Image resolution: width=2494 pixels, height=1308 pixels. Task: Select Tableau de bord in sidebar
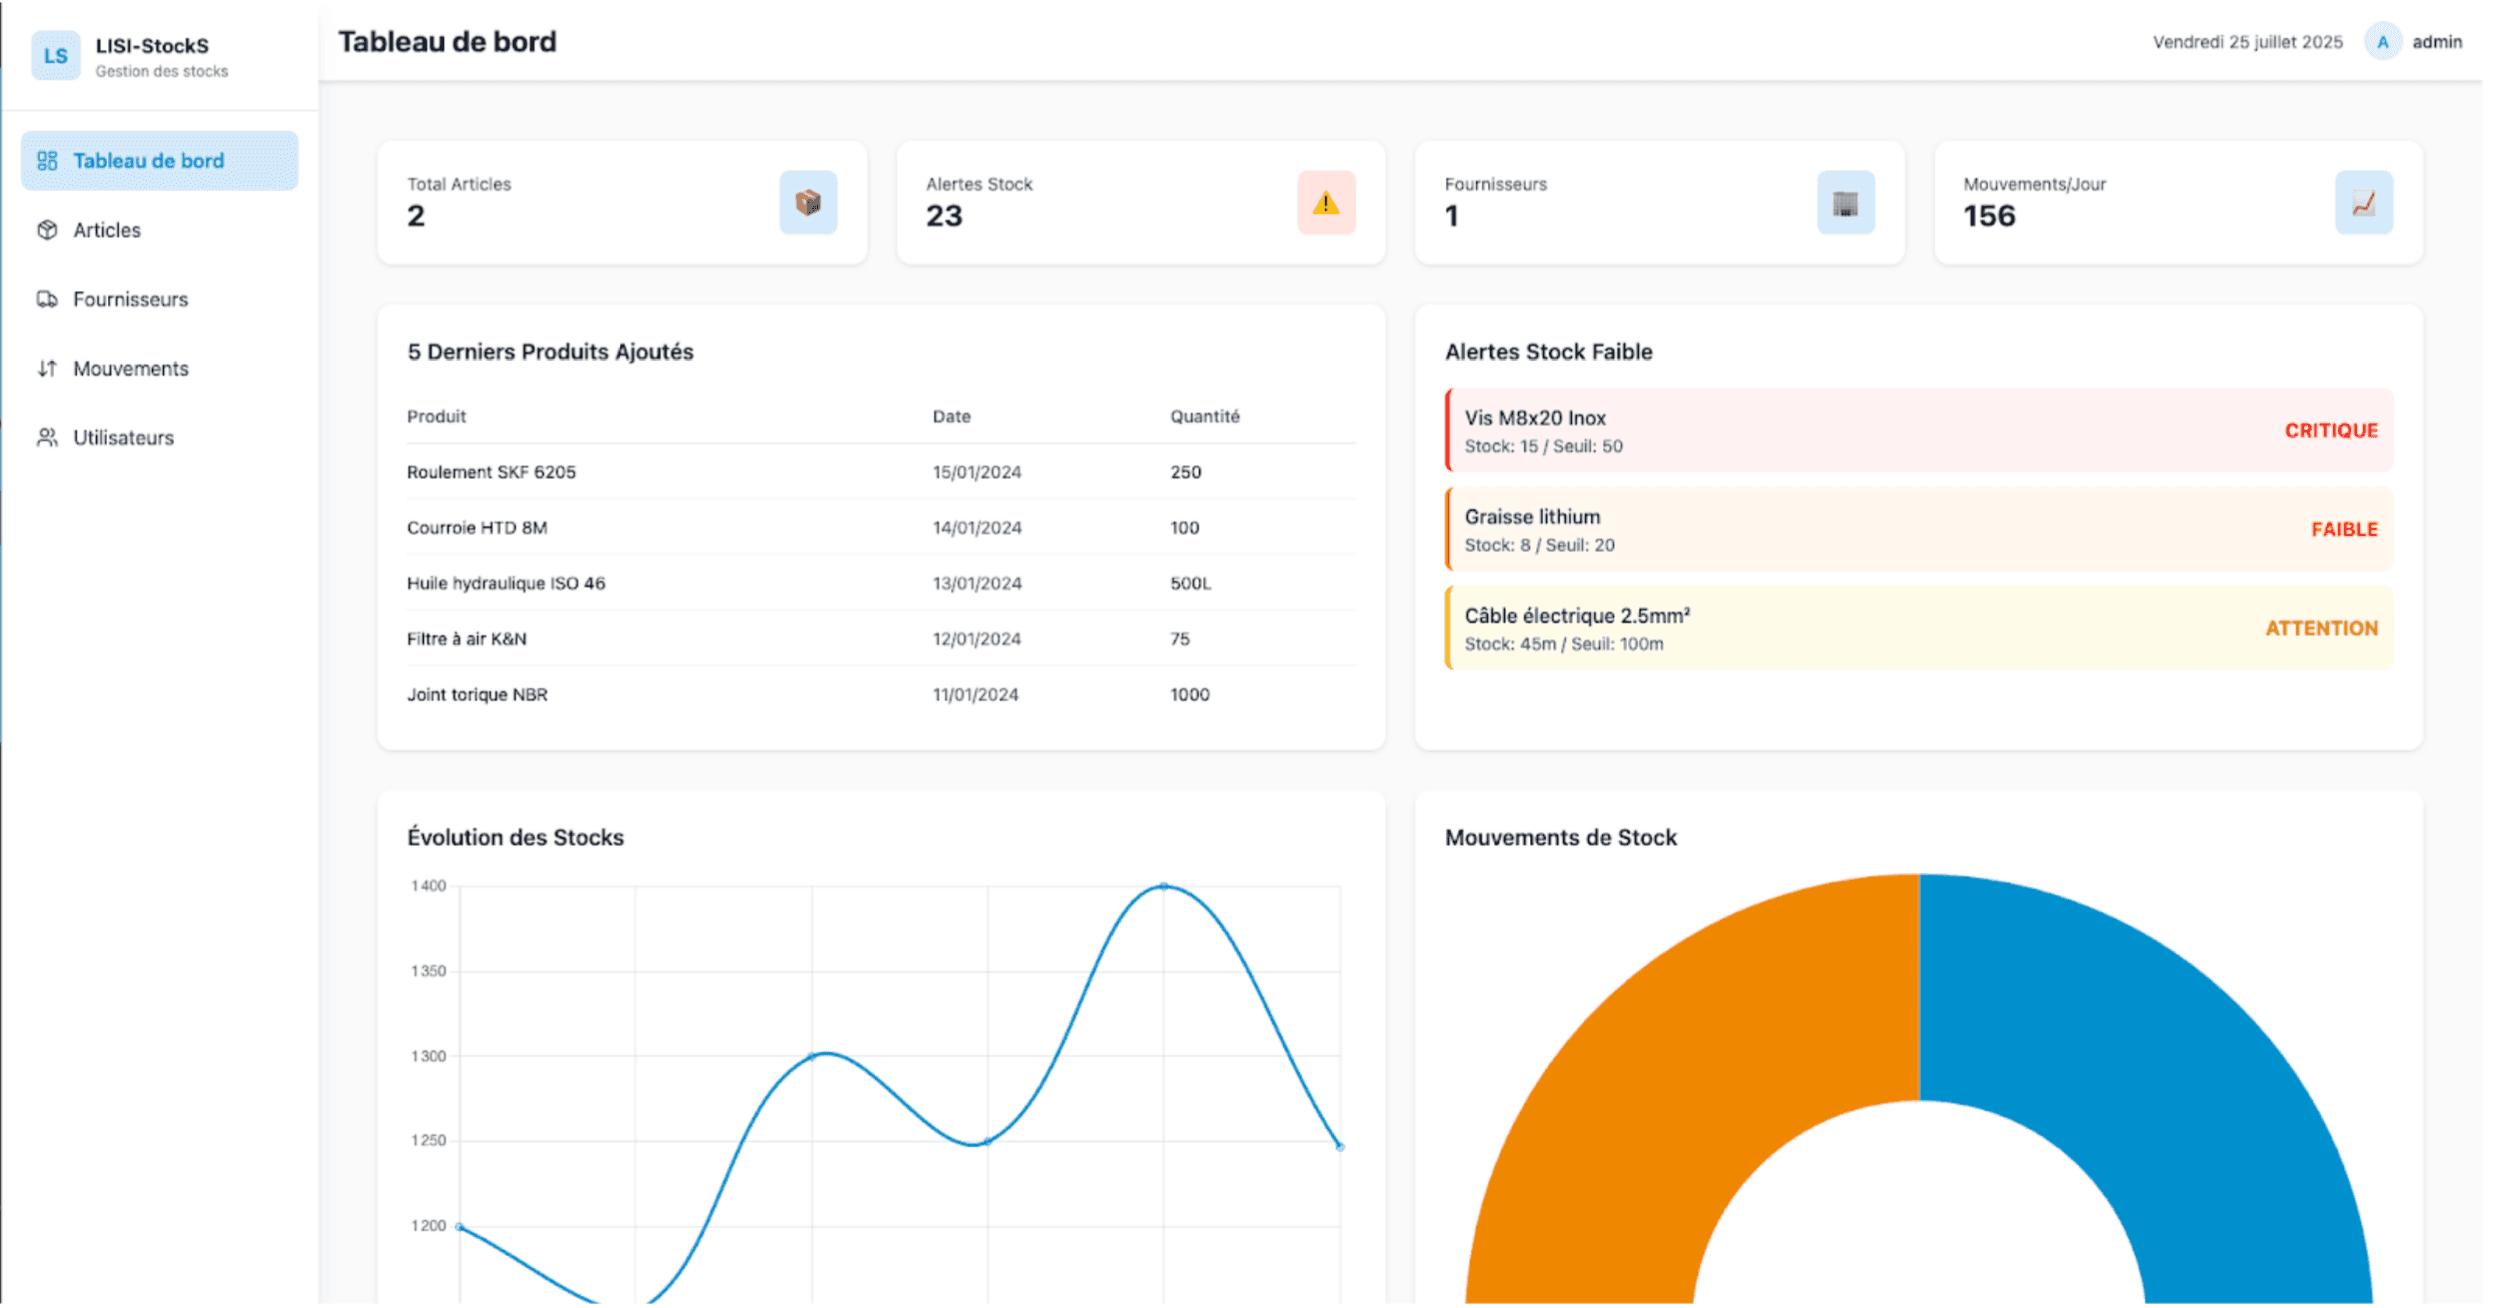[x=148, y=161]
